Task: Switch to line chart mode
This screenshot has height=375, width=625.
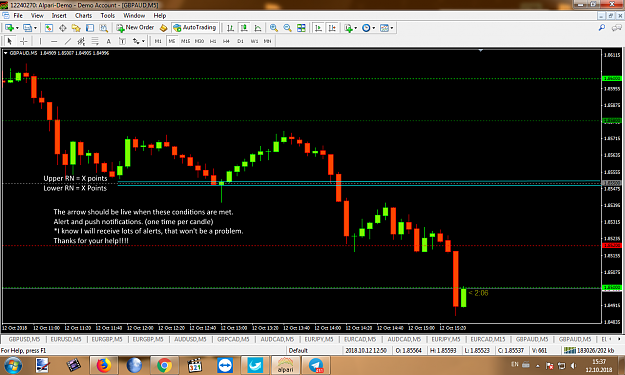Action: (258, 28)
